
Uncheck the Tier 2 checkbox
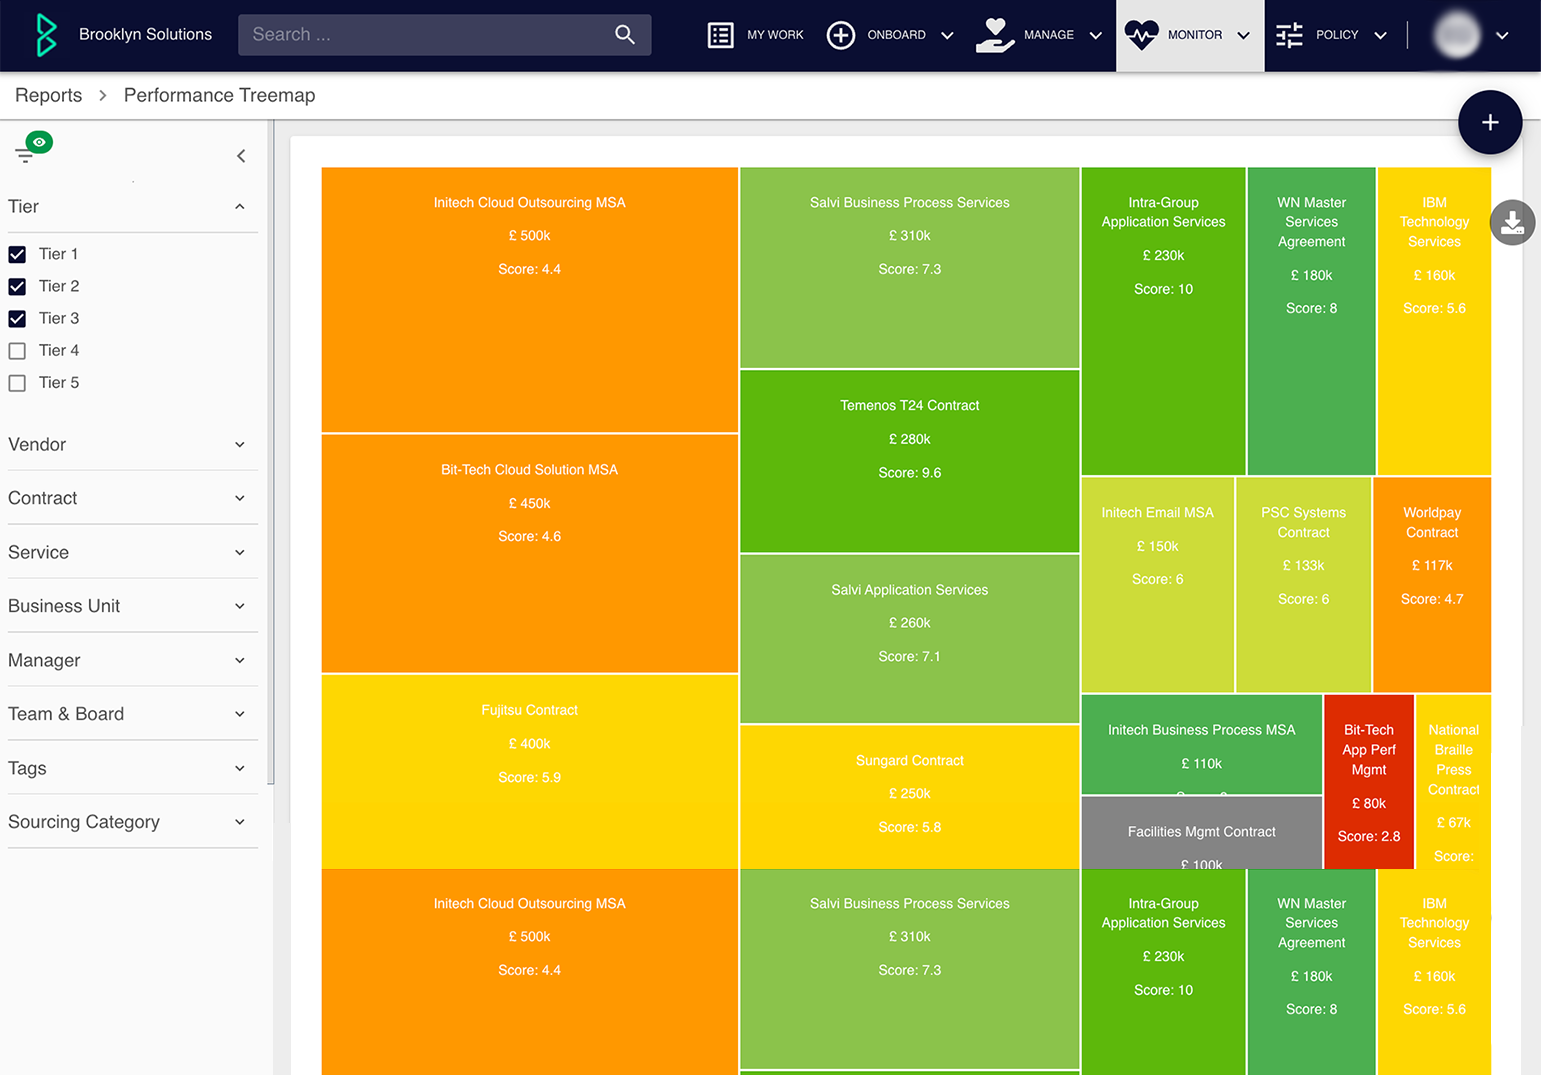point(17,286)
